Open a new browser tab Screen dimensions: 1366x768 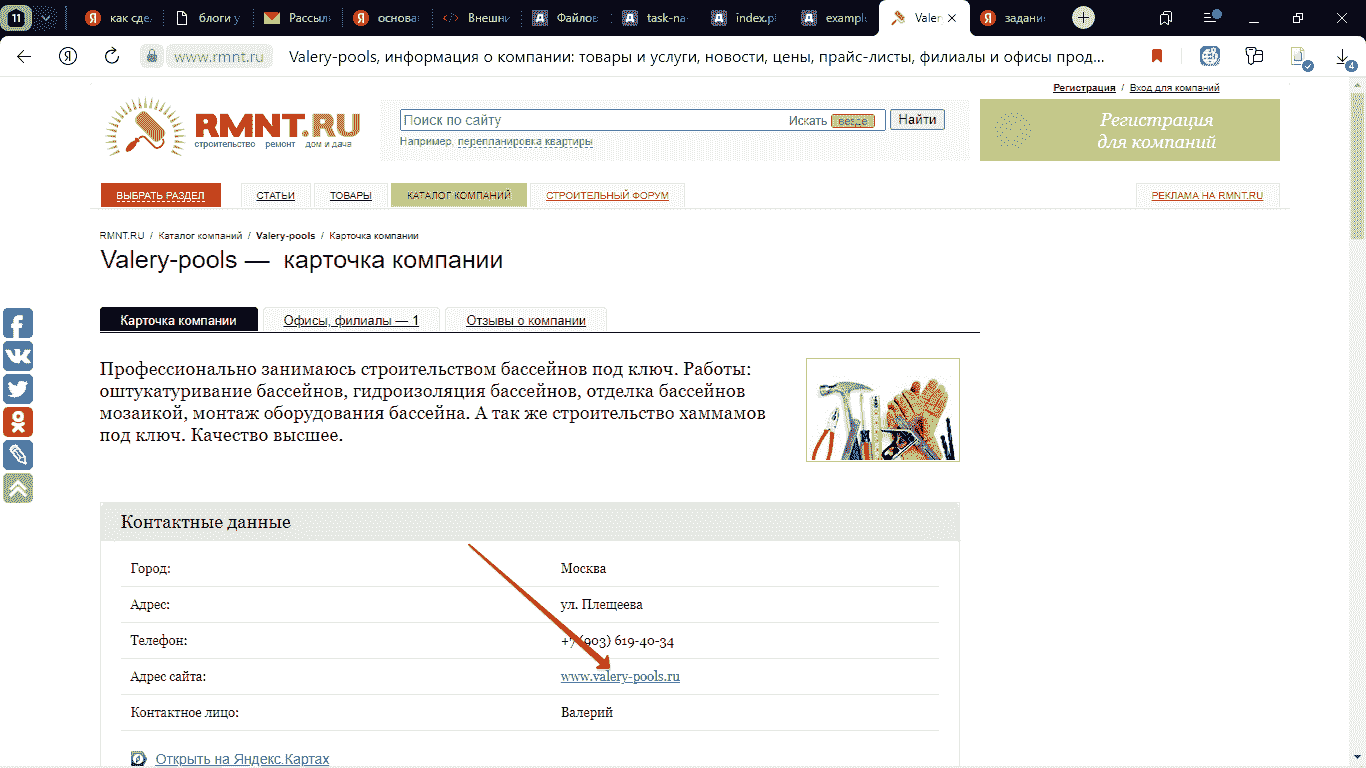click(x=1083, y=18)
